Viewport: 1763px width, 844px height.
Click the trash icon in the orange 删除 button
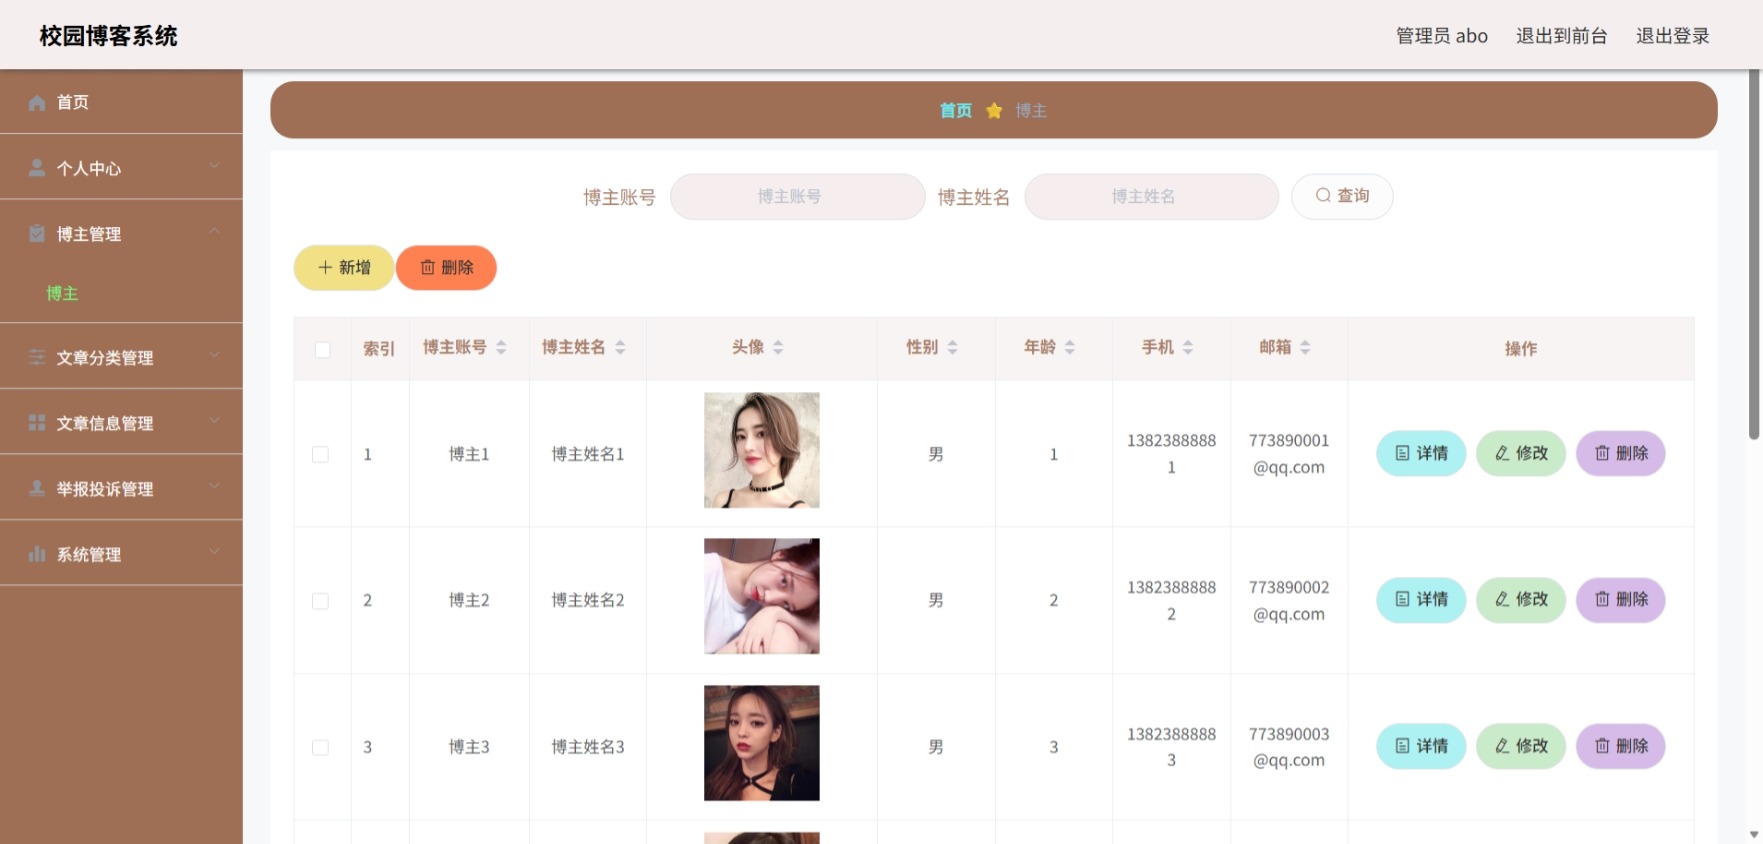pyautogui.click(x=428, y=267)
